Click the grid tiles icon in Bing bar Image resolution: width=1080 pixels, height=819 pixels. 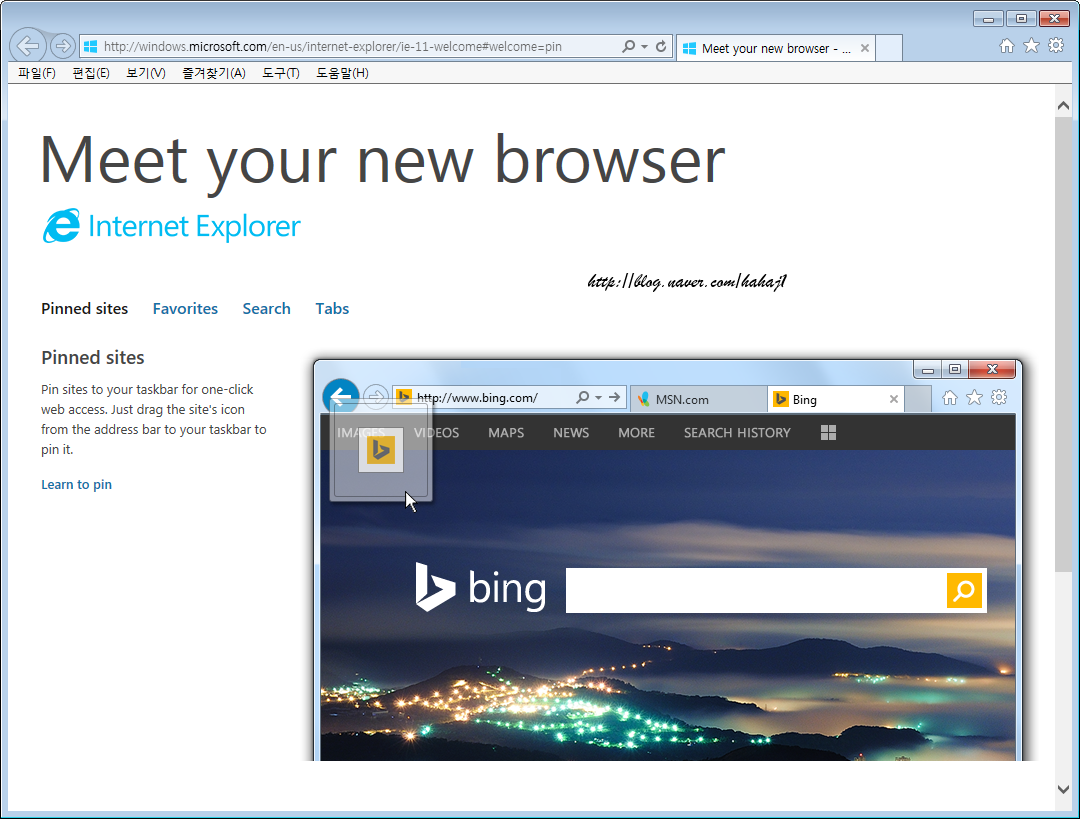(x=829, y=433)
